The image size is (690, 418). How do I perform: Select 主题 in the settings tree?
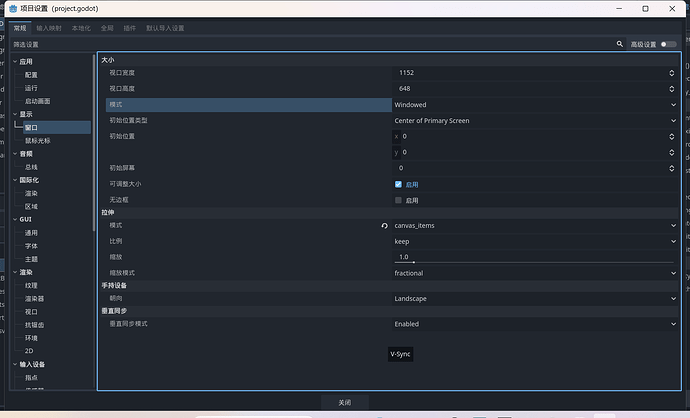31,259
